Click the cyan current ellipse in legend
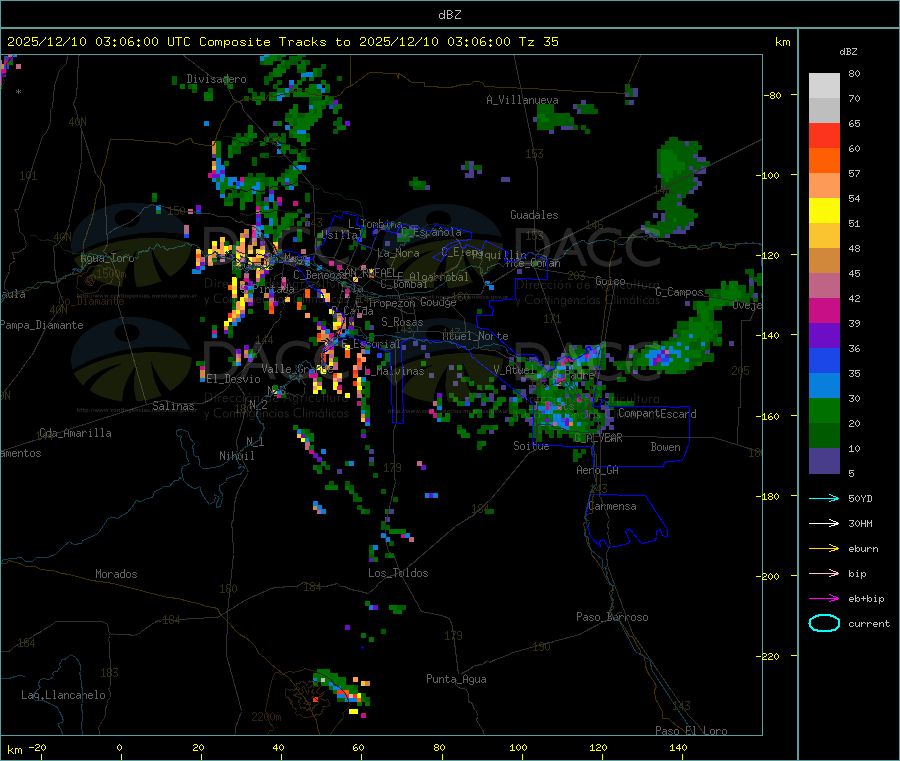The width and height of the screenshot is (900, 761). click(x=824, y=623)
